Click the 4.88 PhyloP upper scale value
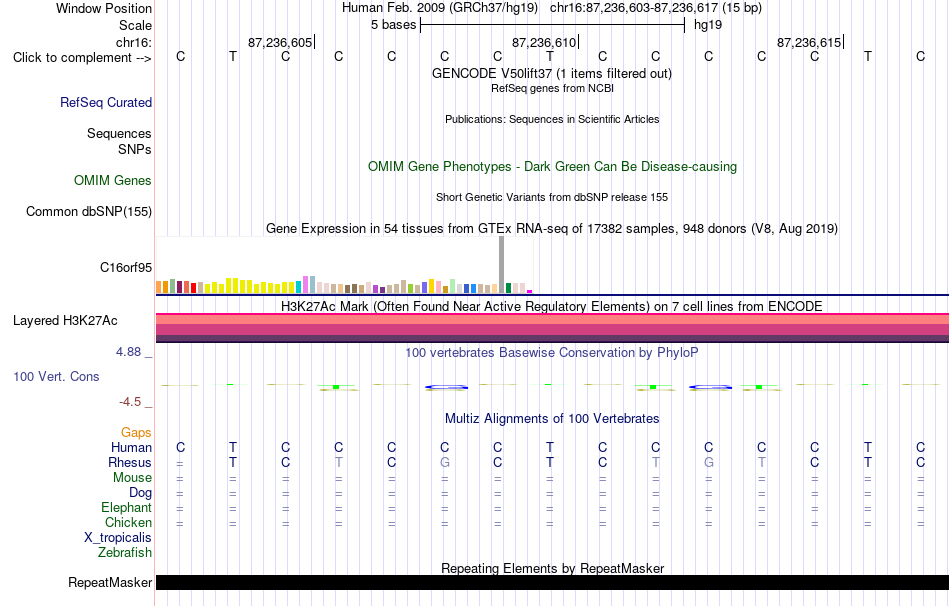 click(x=128, y=352)
